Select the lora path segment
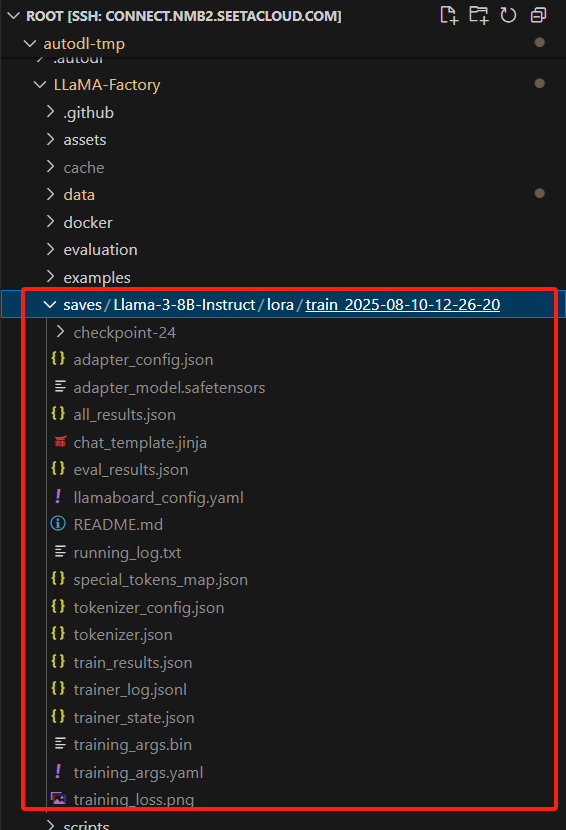Screen dimensions: 566x830 pos(280,305)
